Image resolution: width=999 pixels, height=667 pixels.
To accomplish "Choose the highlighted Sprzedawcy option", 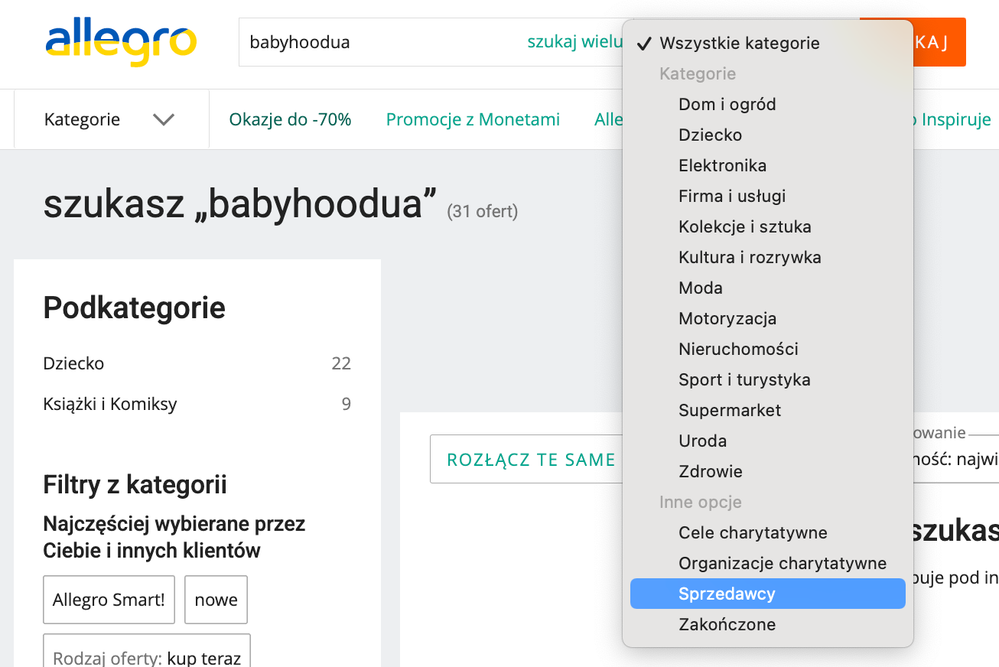I will [767, 594].
